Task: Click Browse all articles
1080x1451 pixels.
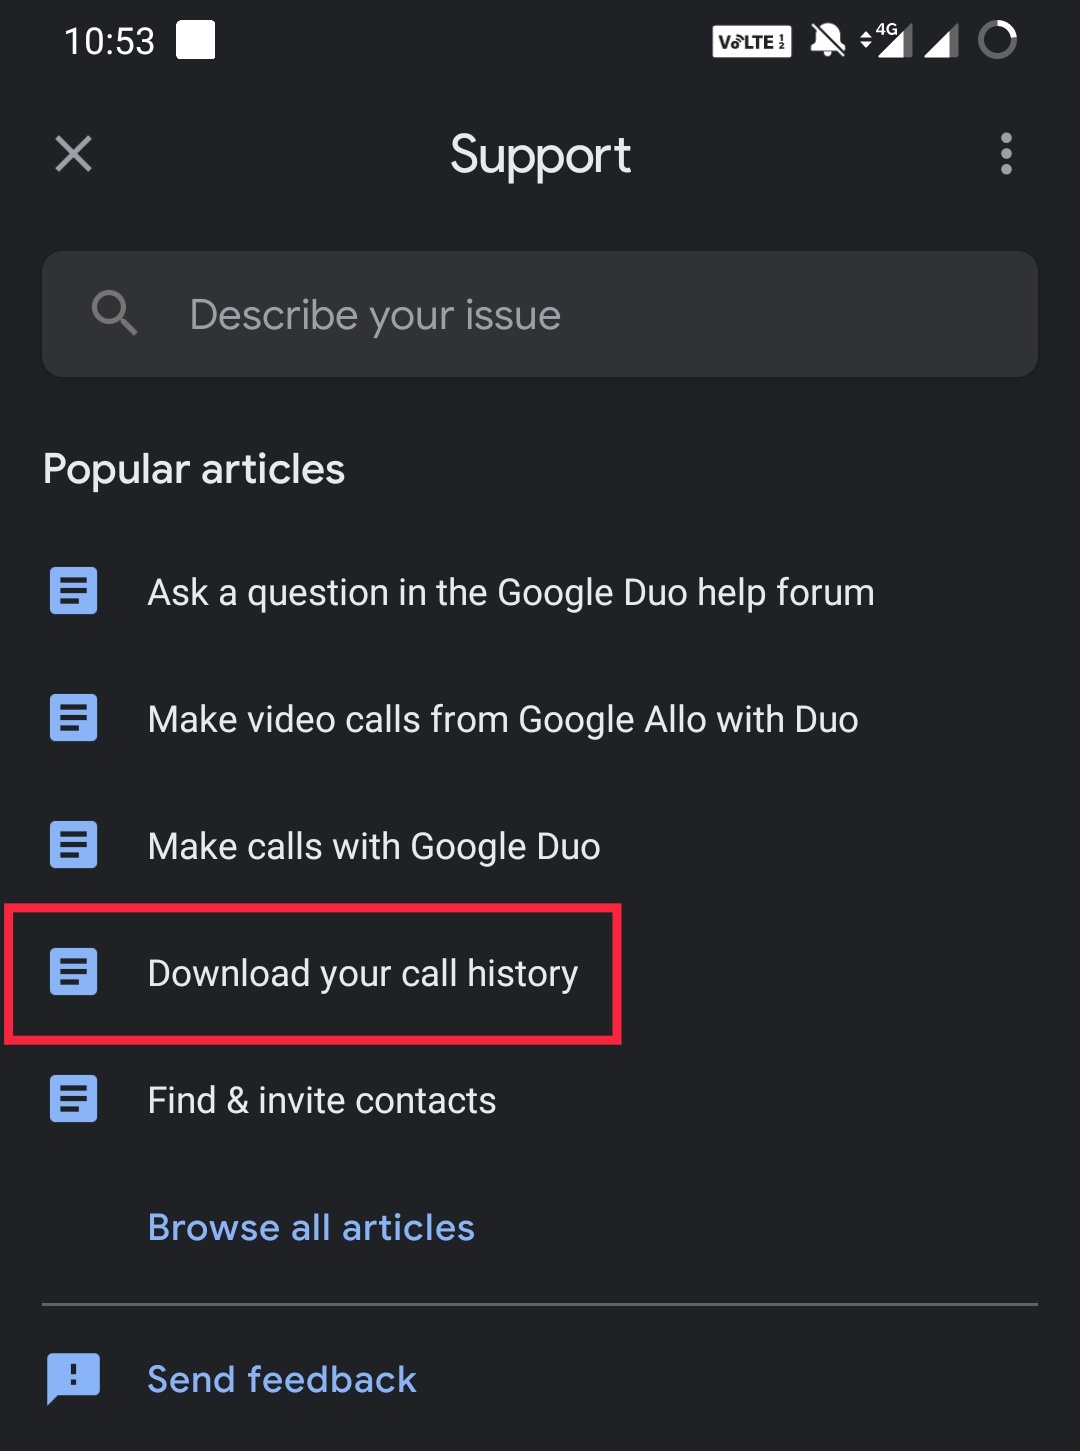Action: pos(310,1227)
